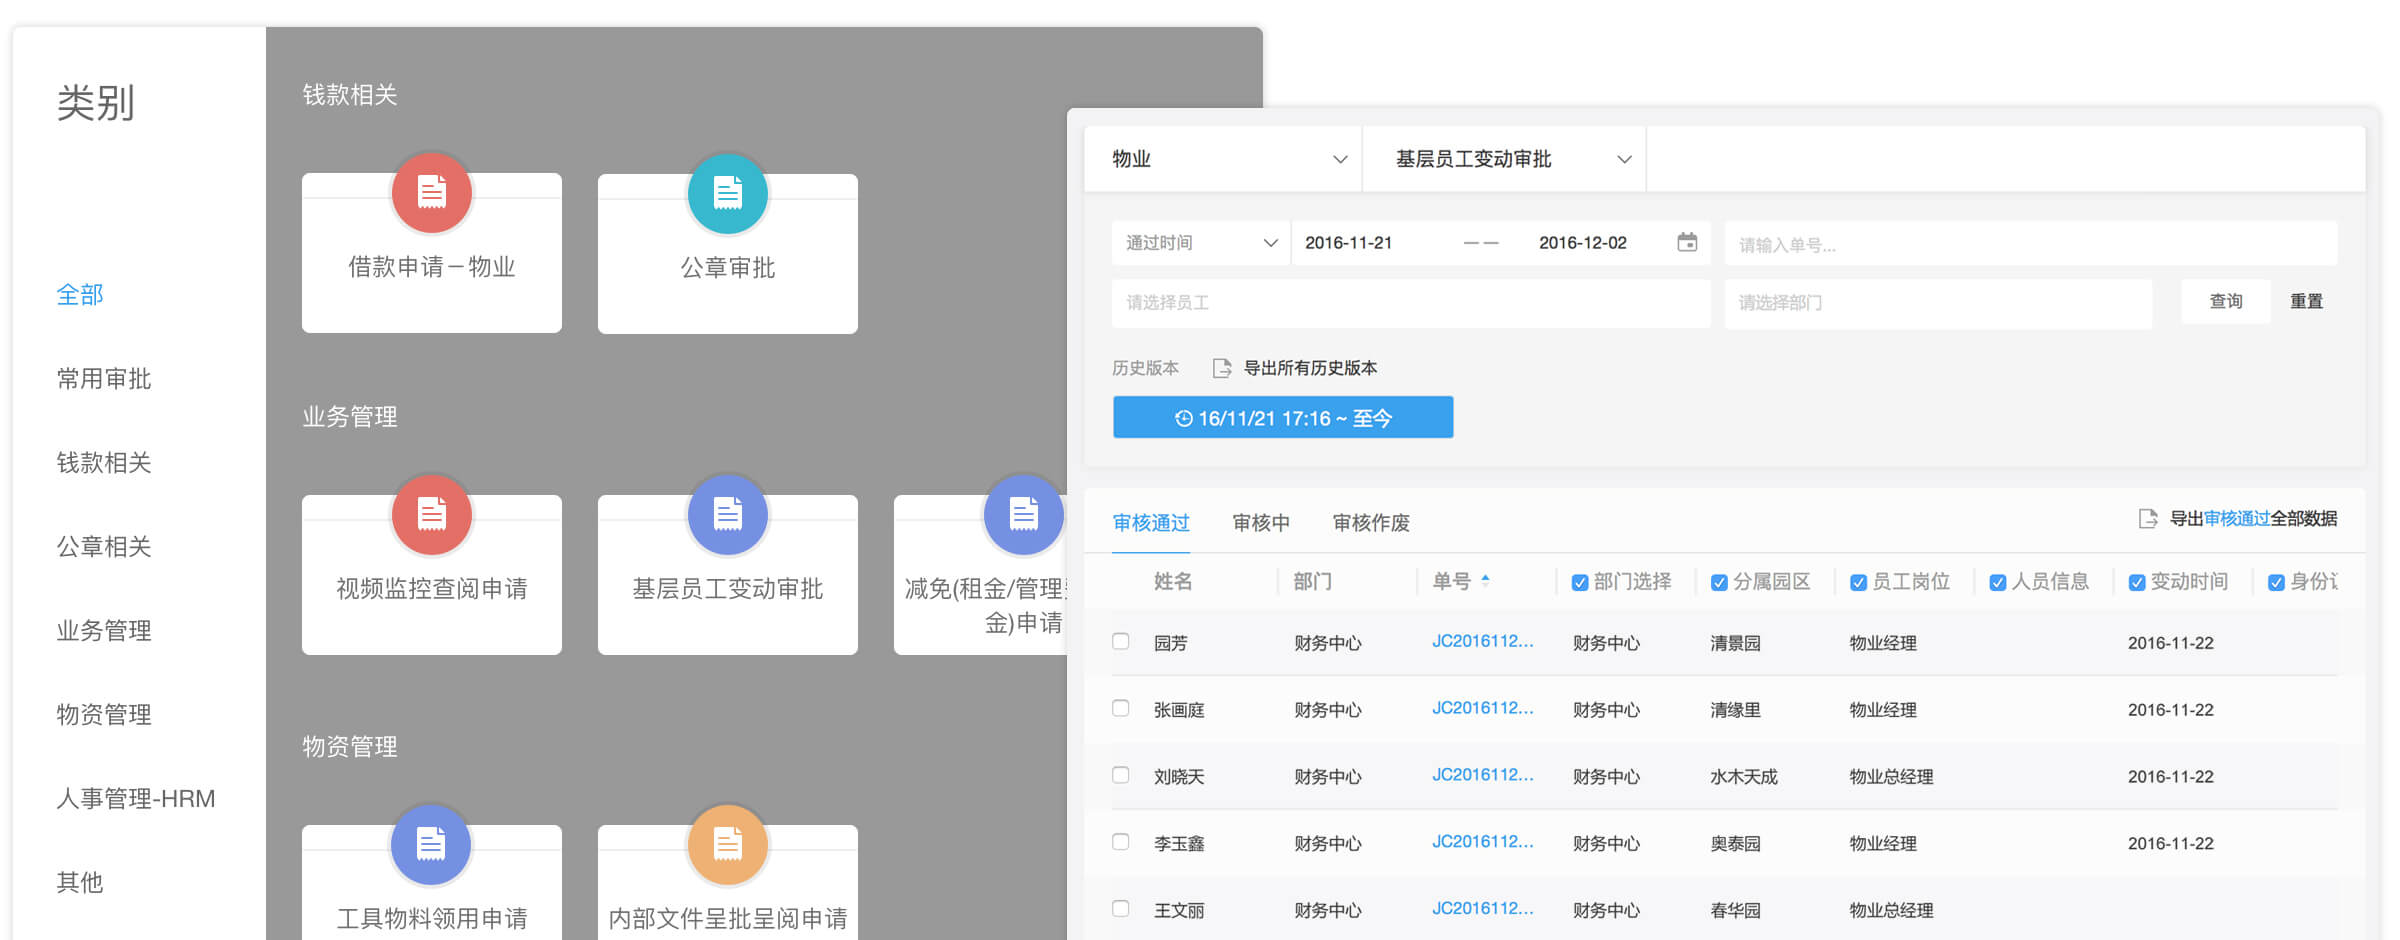Select 钱款相关 in the category sidebar
The height and width of the screenshot is (940, 2400).
coord(104,463)
